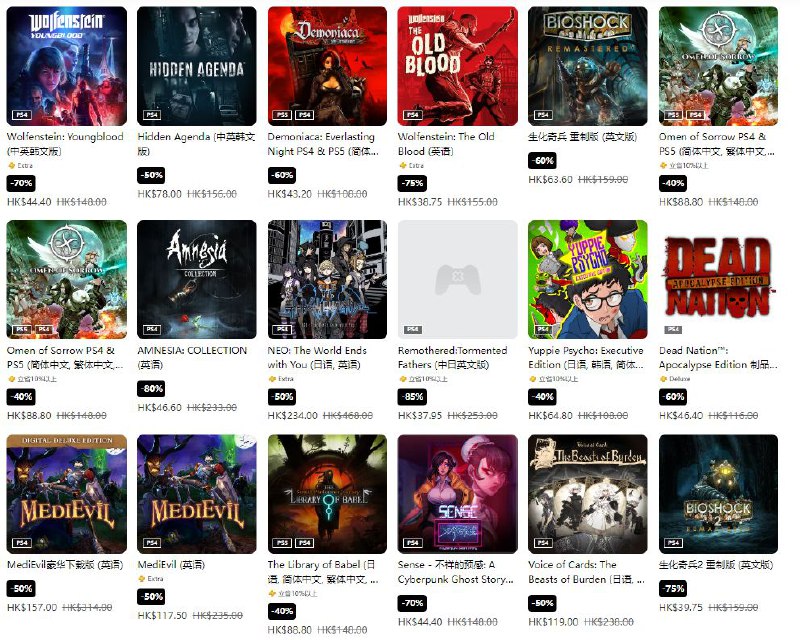This screenshot has height=640, width=800.
Task: Open the BioShock Remastered cover thumbnail
Action: click(588, 66)
